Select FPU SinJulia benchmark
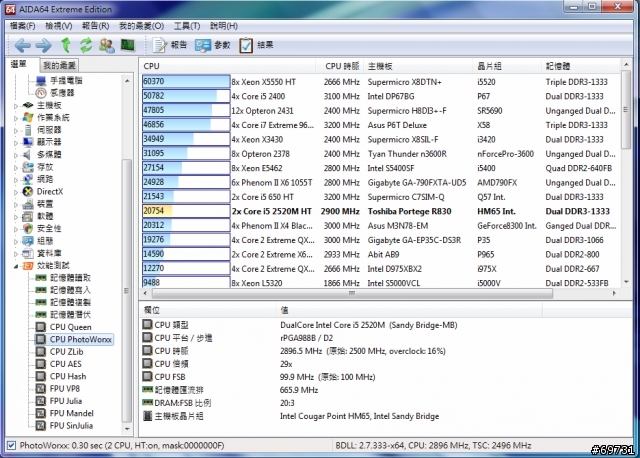 click(71, 425)
